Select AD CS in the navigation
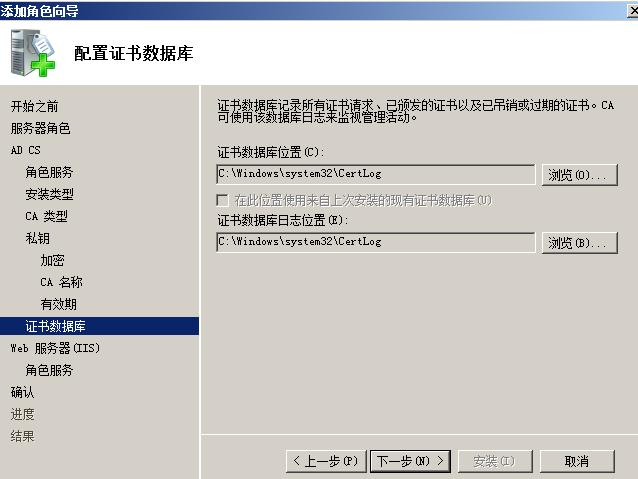This screenshot has width=638, height=479. click(x=26, y=150)
